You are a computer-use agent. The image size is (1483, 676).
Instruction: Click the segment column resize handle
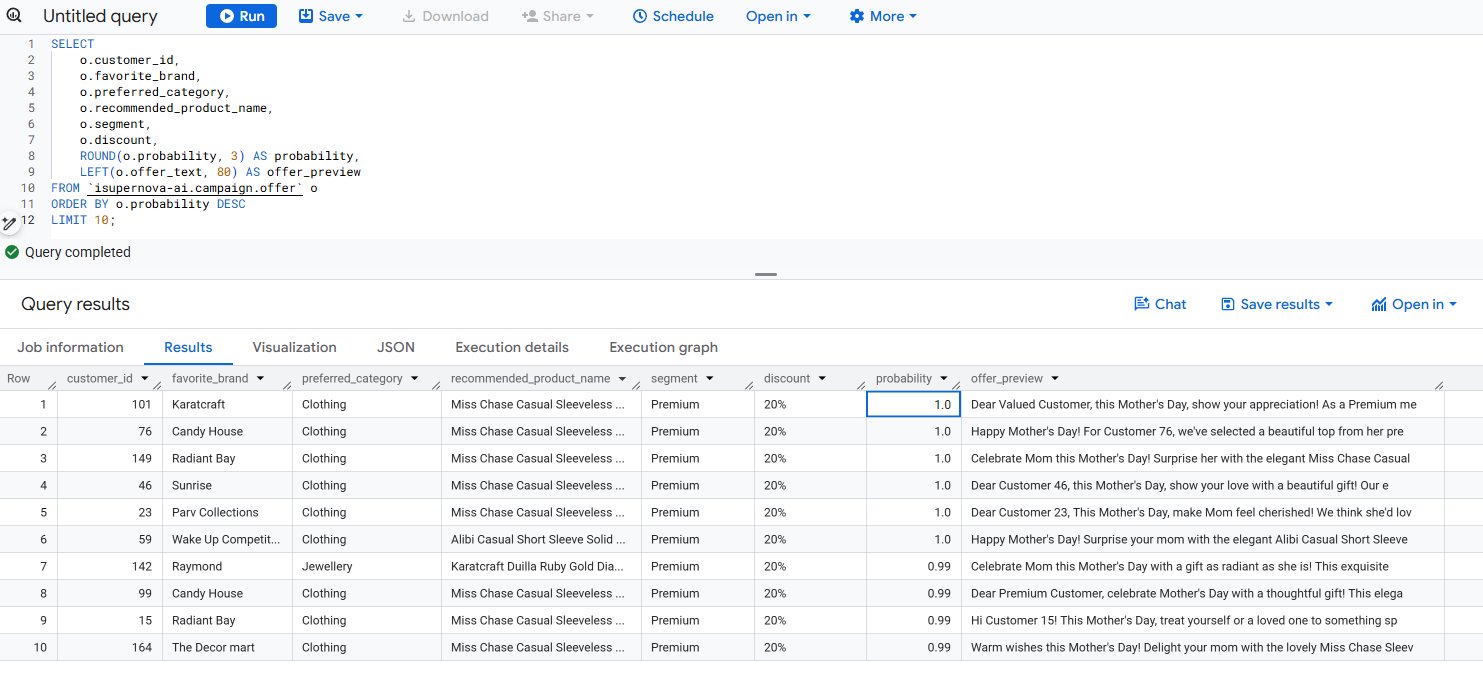pos(749,385)
